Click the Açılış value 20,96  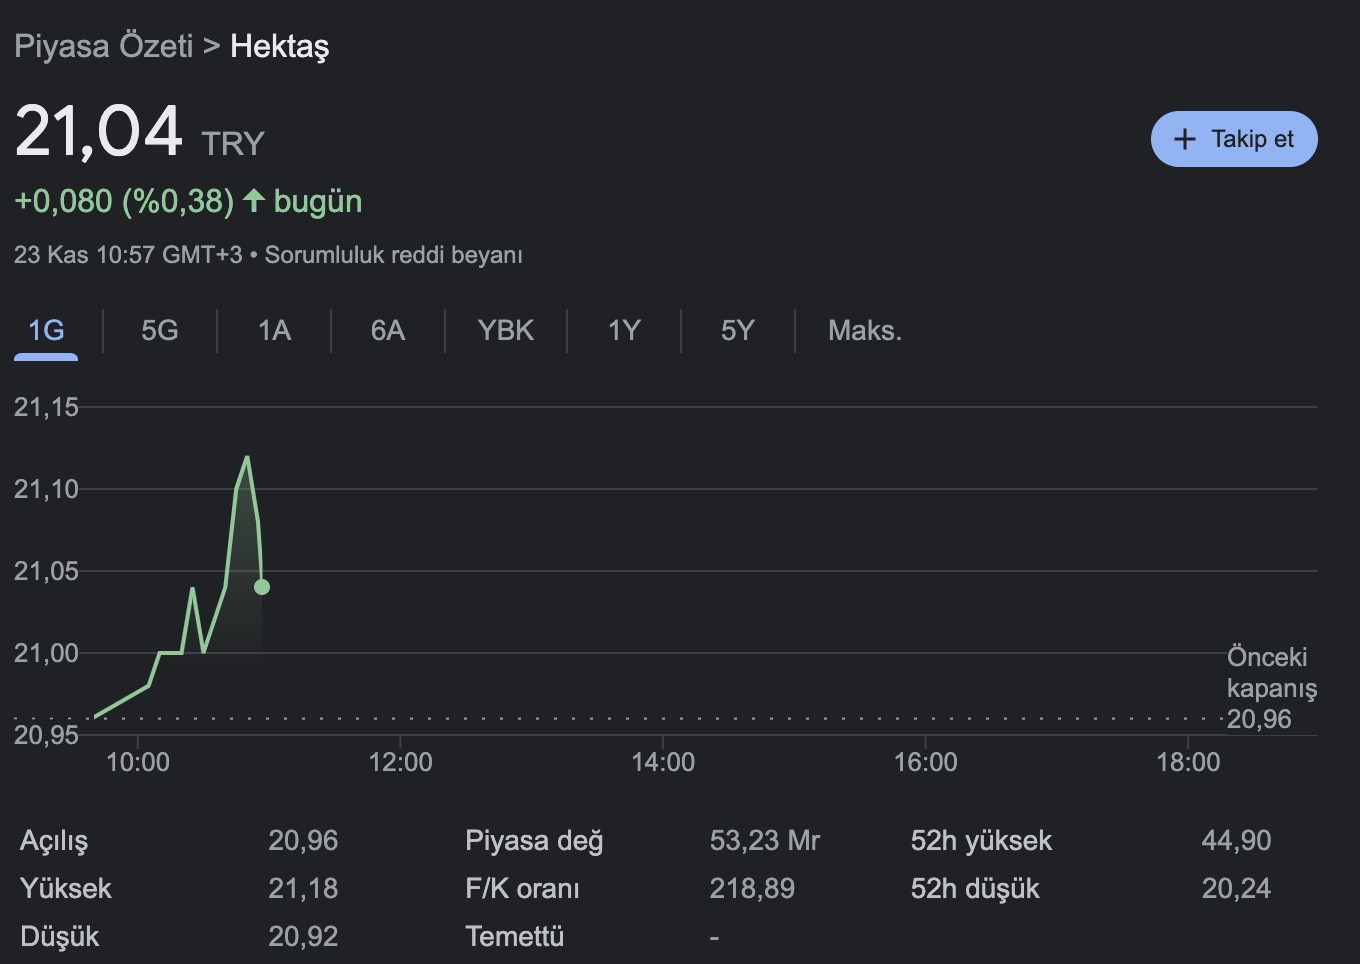(x=303, y=841)
